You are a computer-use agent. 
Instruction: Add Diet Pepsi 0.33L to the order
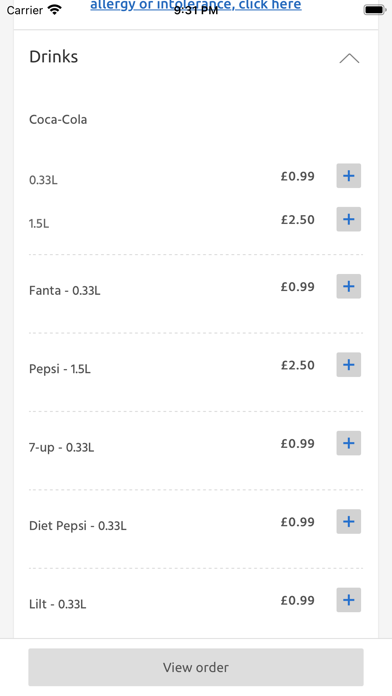tap(348, 522)
